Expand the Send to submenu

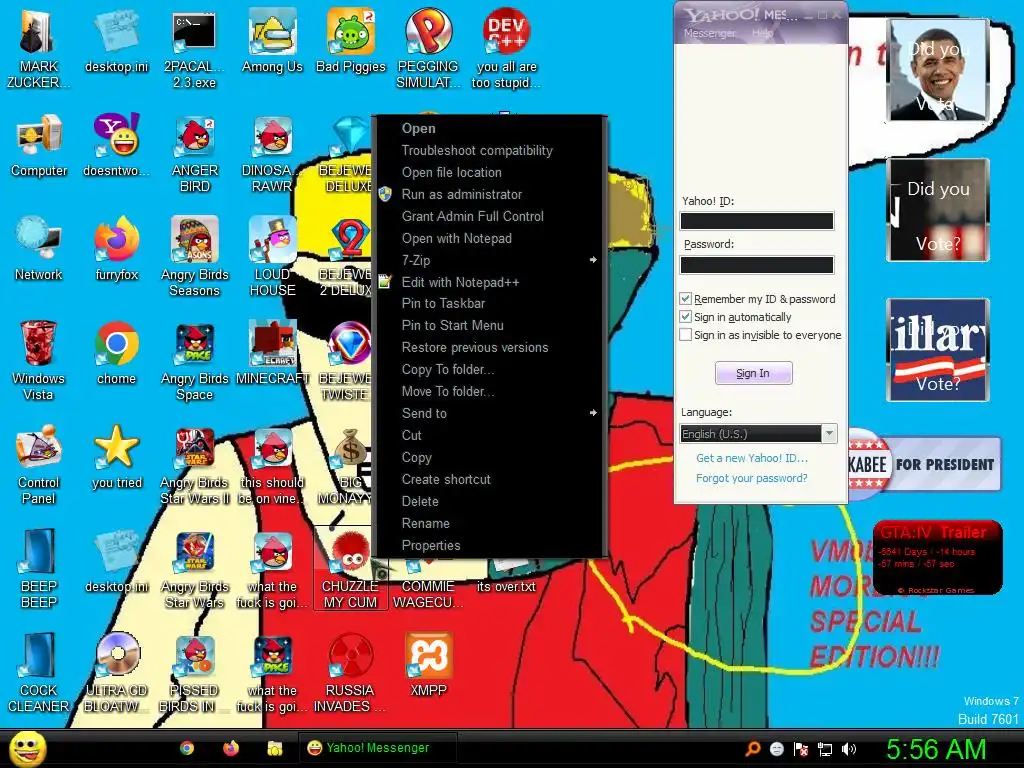click(x=490, y=413)
